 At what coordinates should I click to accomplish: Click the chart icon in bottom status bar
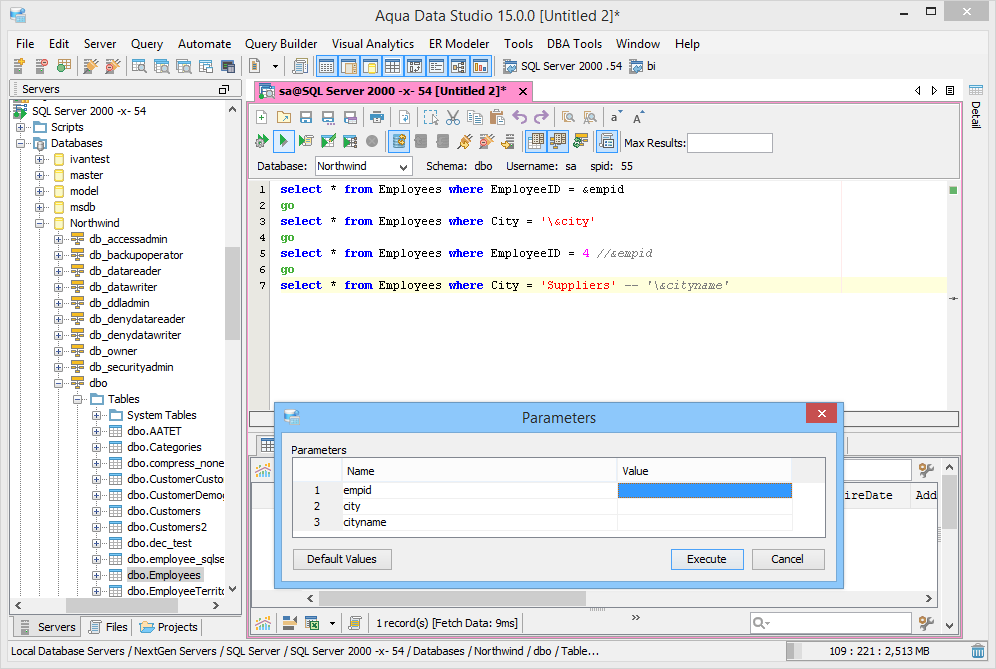(x=263, y=623)
